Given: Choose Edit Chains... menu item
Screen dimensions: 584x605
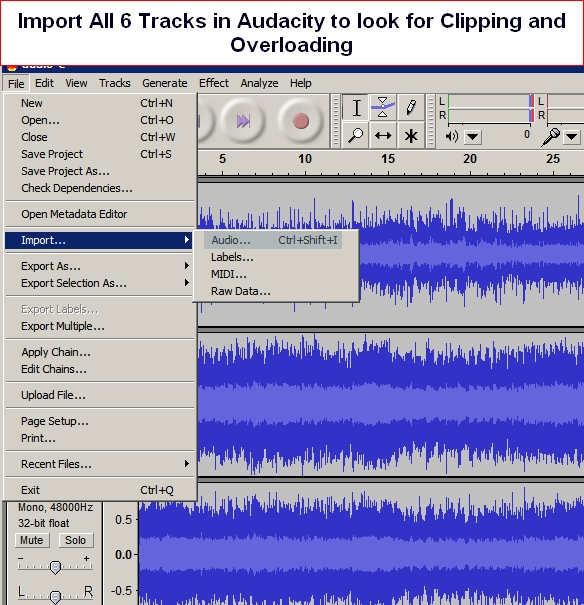Looking at the screenshot, I should click(x=99, y=369).
